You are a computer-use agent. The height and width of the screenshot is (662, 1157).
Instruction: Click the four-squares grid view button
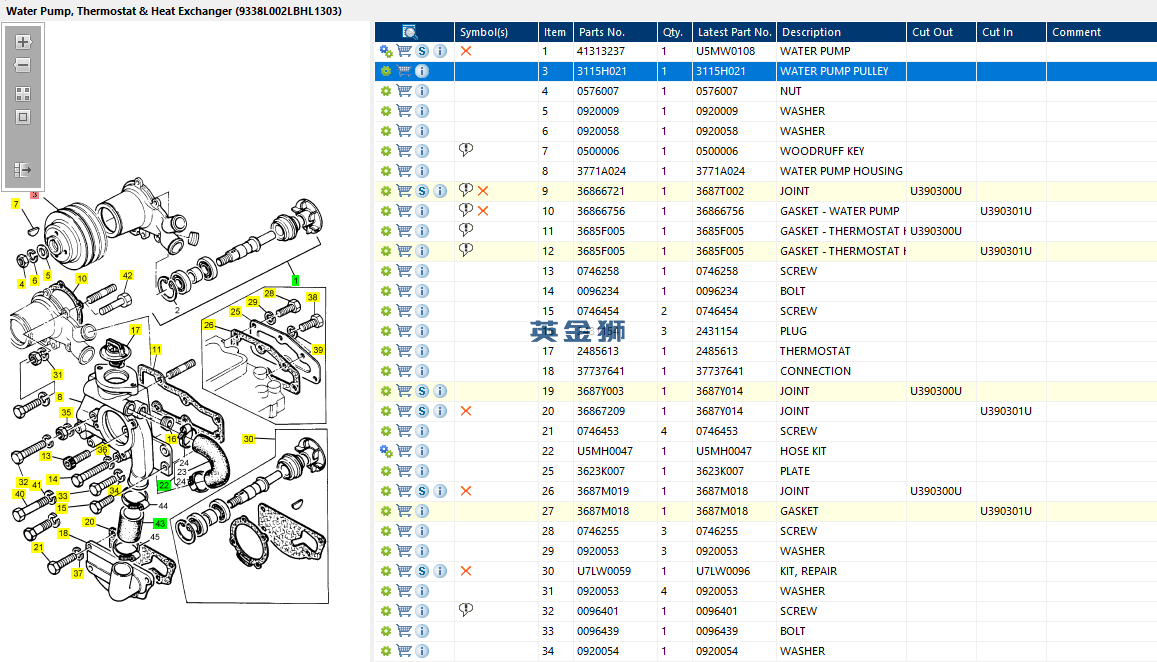click(x=23, y=93)
